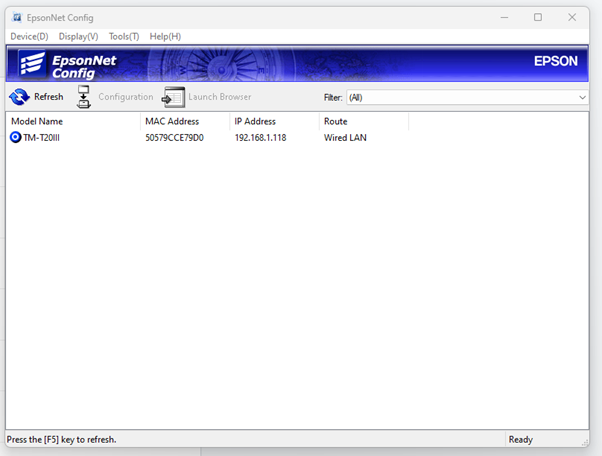Open the Device(D) menu
Viewport: 602px width, 456px height.
pyautogui.click(x=29, y=36)
